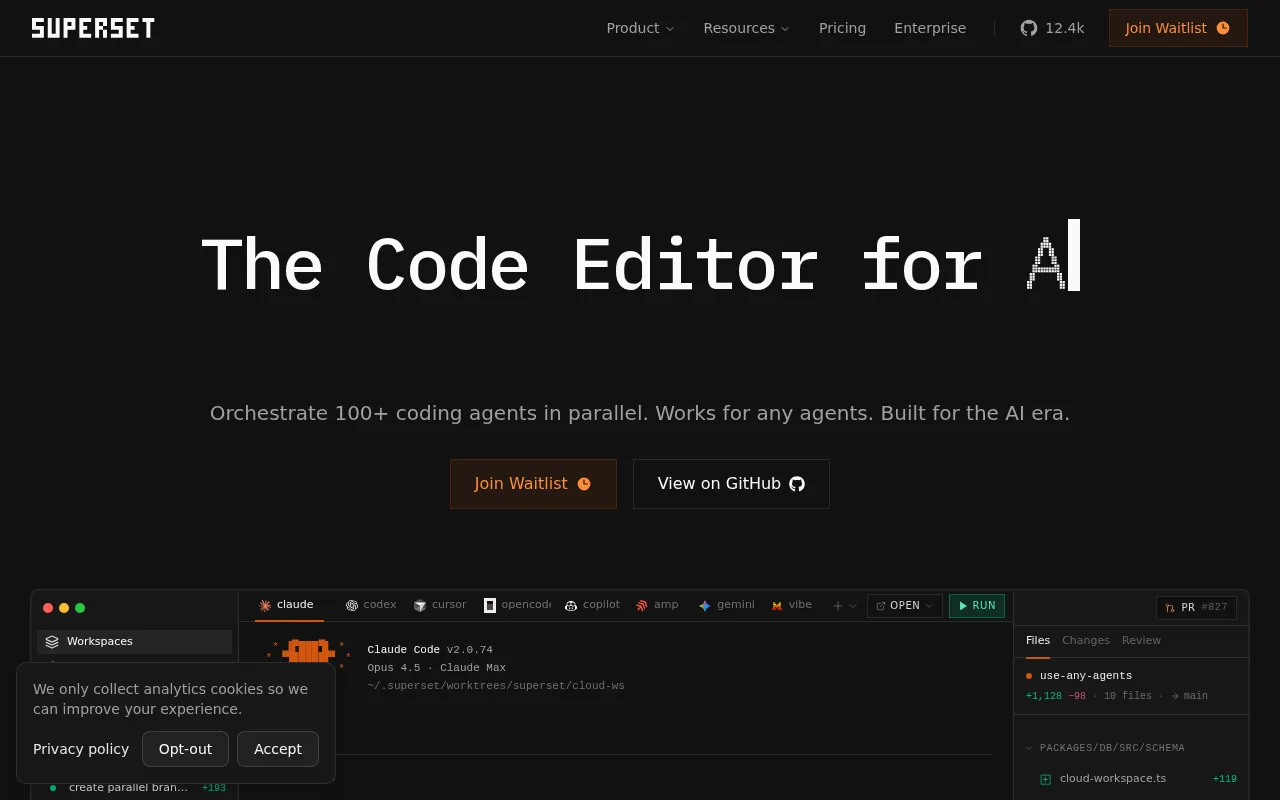Screen dimensions: 1280x800
Task: Click the claude tab icon
Action: (x=265, y=605)
